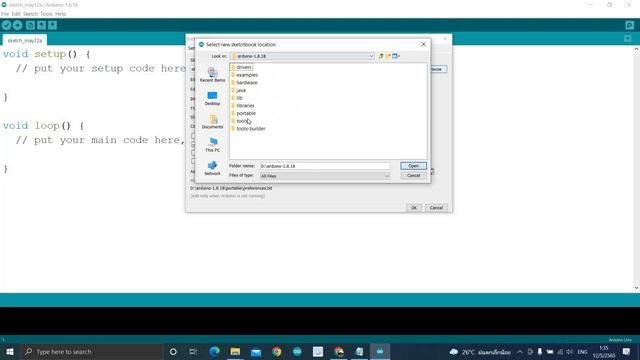Click the volume icon in system tray
Screen dimensions: 640x360
pyautogui.click(x=569, y=351)
